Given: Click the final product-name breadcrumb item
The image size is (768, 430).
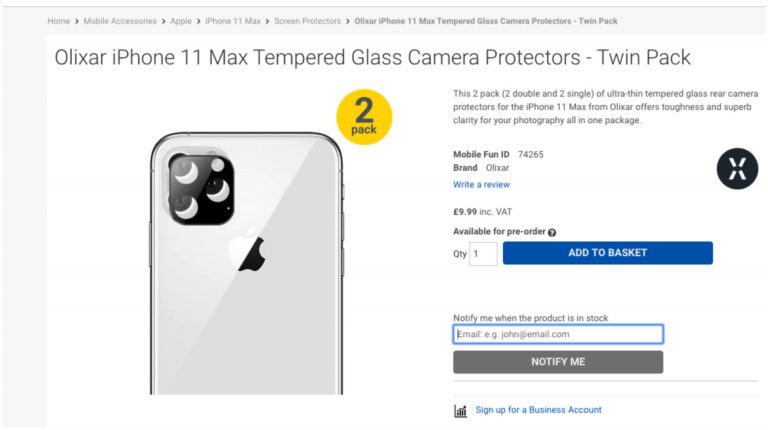Looking at the screenshot, I should point(486,21).
